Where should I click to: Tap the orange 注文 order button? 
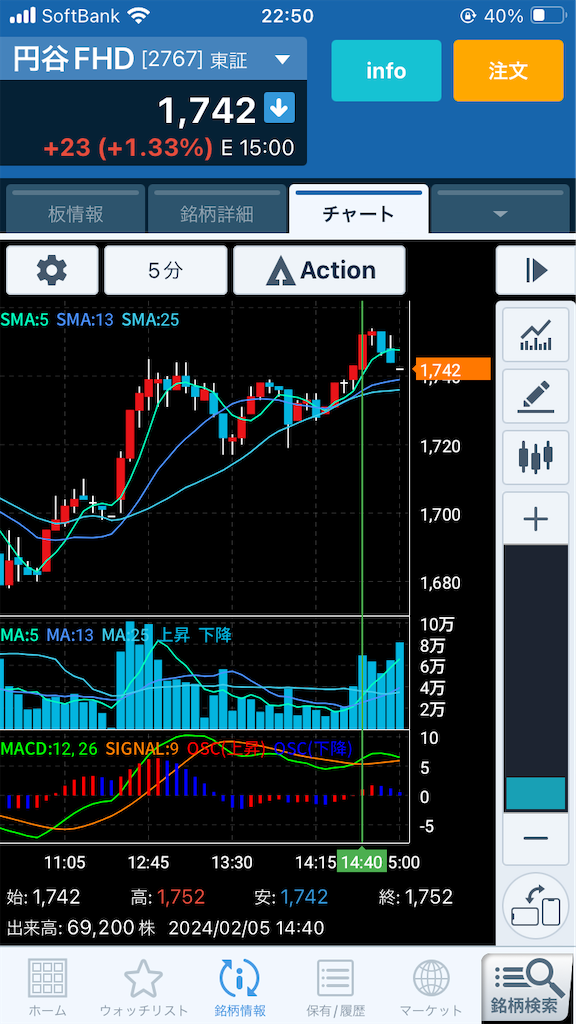[508, 71]
